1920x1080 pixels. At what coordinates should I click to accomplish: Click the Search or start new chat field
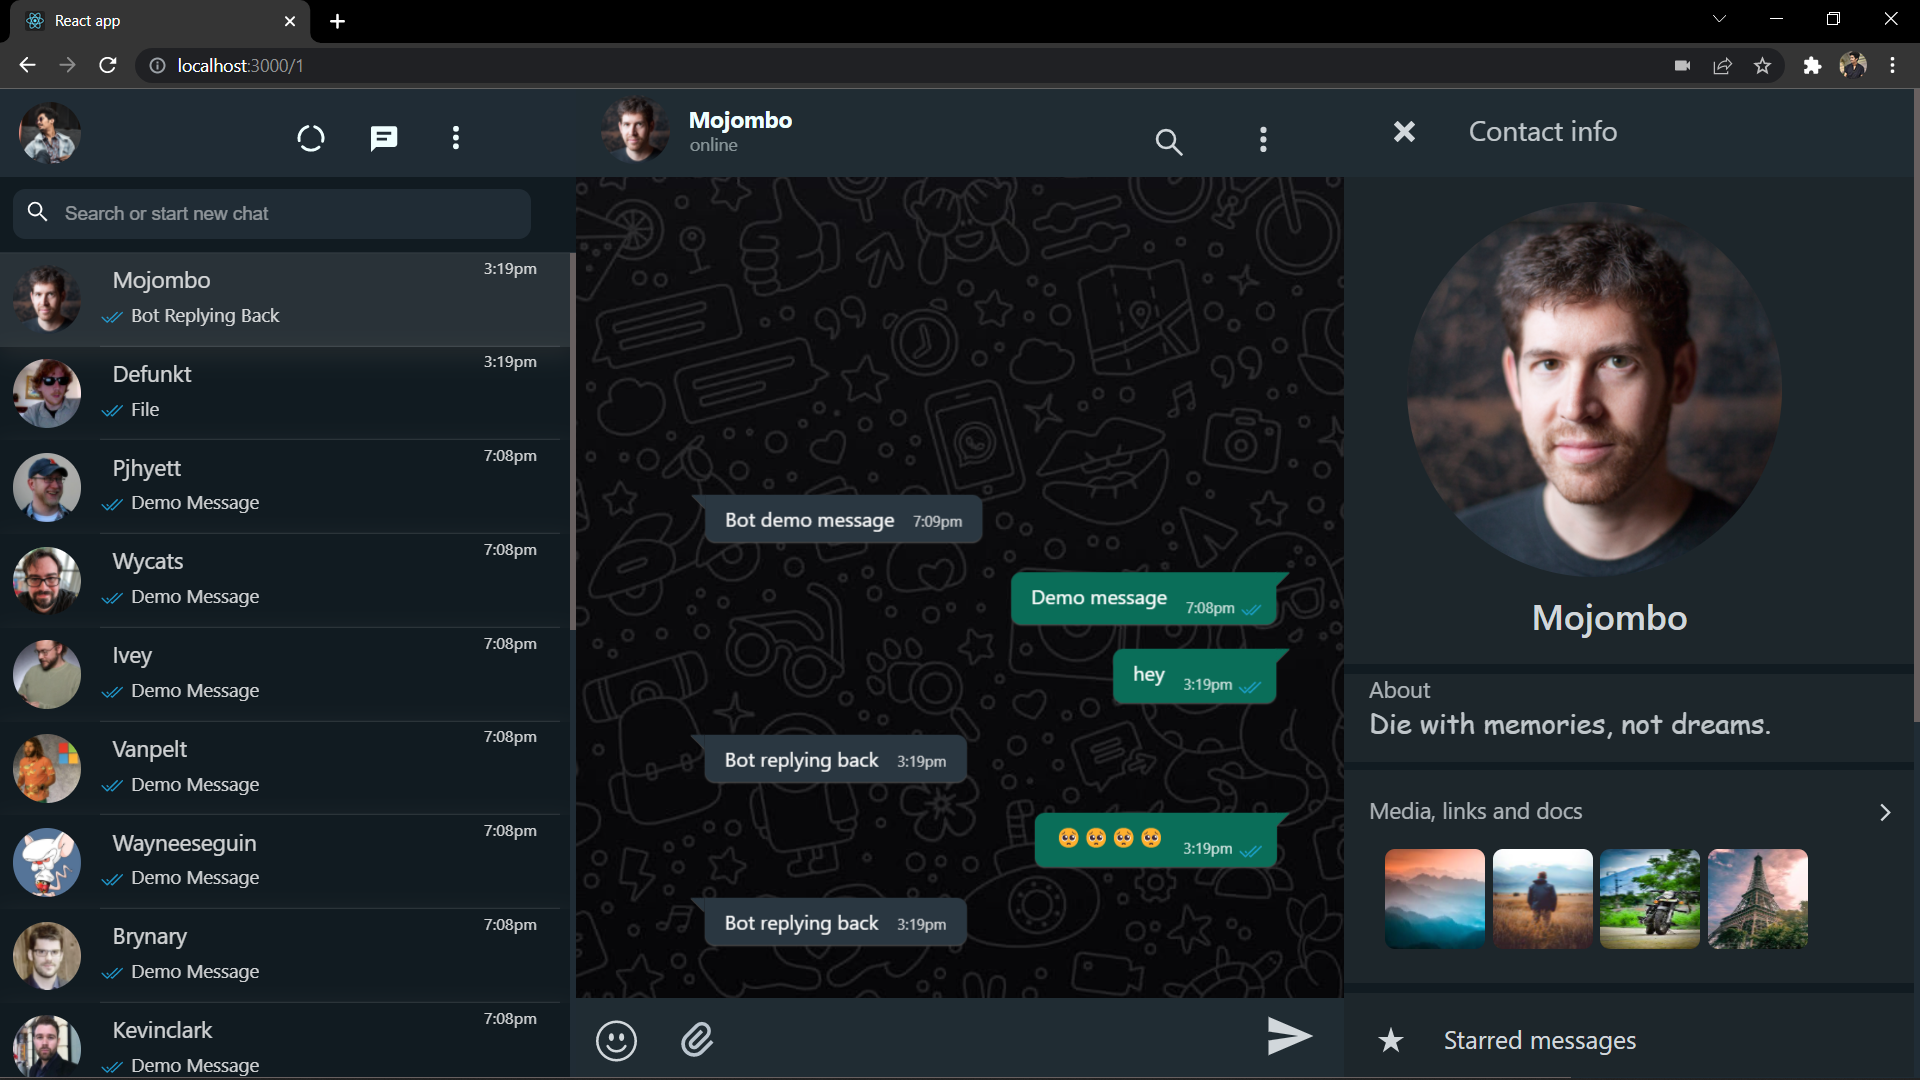click(270, 213)
